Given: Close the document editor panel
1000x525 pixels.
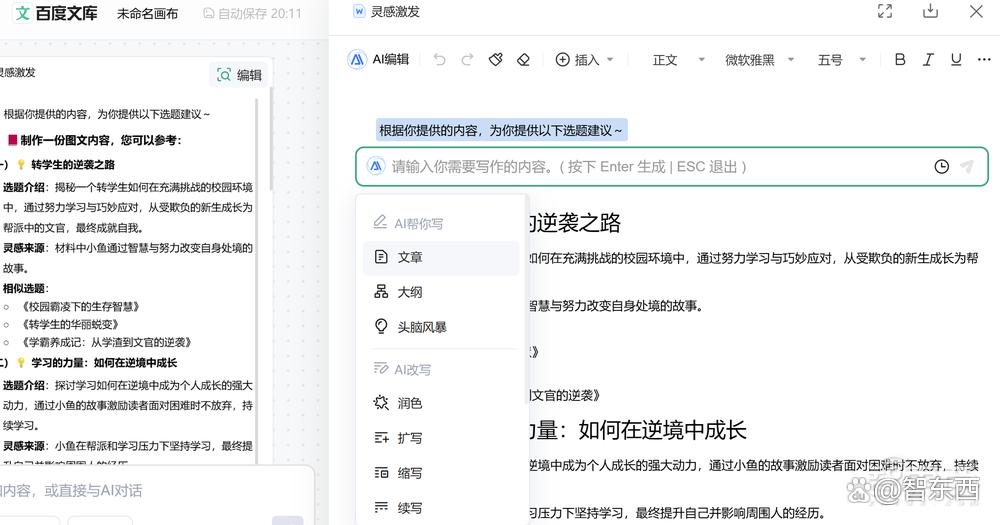Looking at the screenshot, I should (976, 11).
